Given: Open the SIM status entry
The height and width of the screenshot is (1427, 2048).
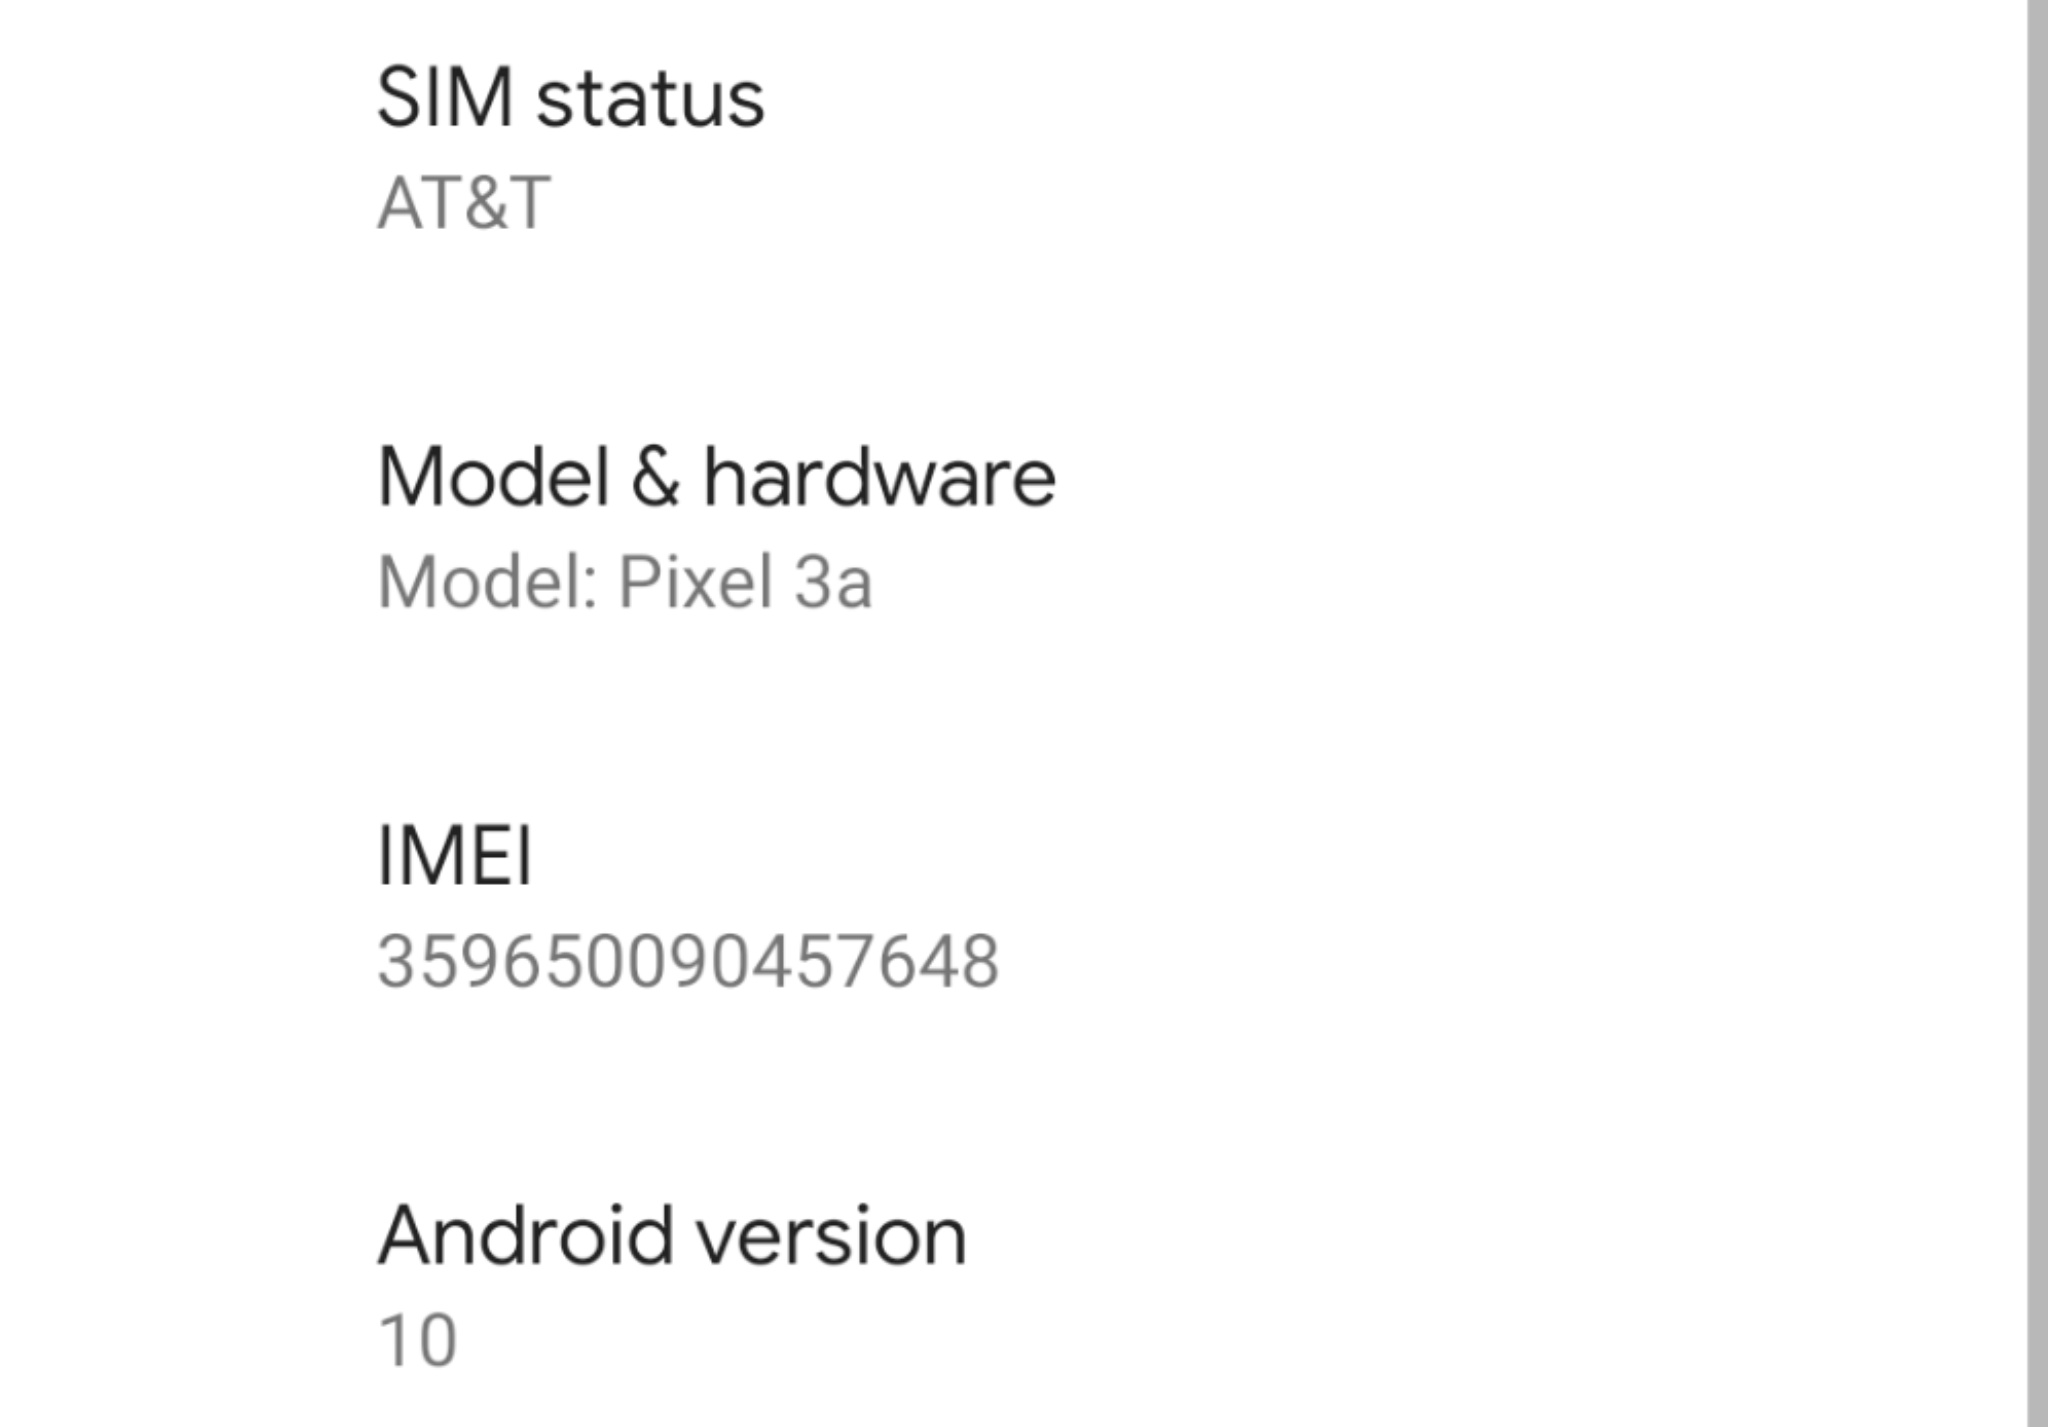Looking at the screenshot, I should pyautogui.click(x=570, y=99).
